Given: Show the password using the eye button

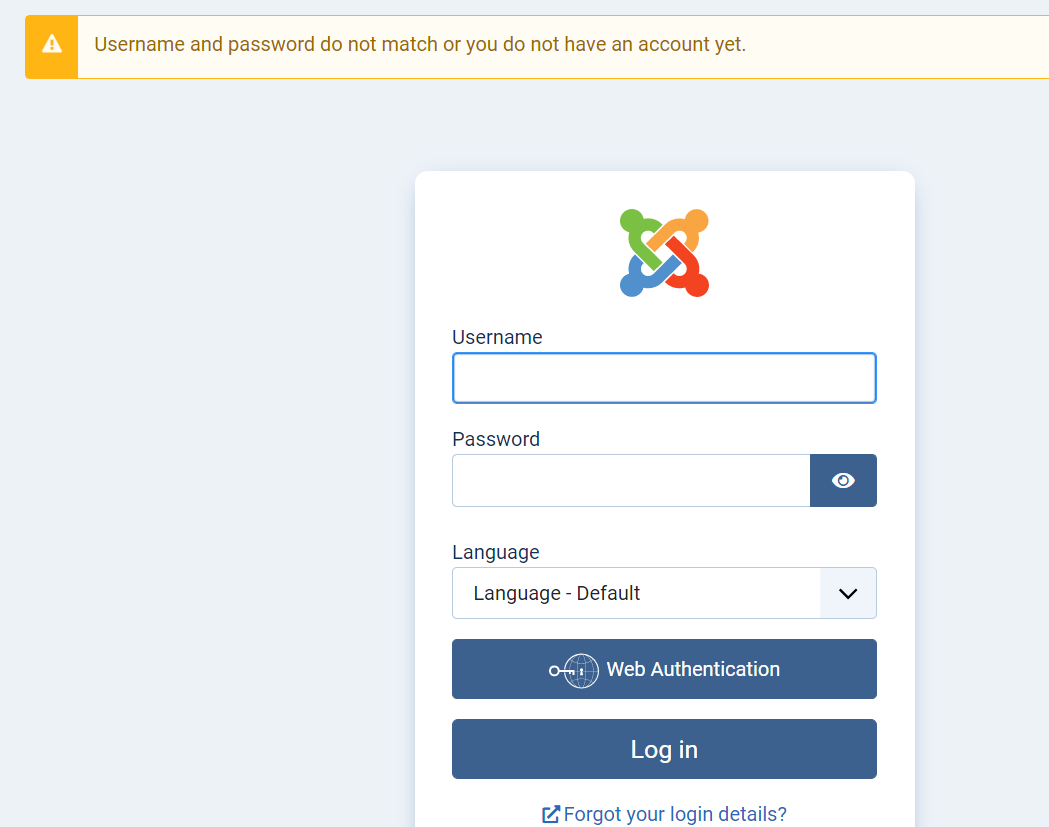Looking at the screenshot, I should click(x=843, y=481).
